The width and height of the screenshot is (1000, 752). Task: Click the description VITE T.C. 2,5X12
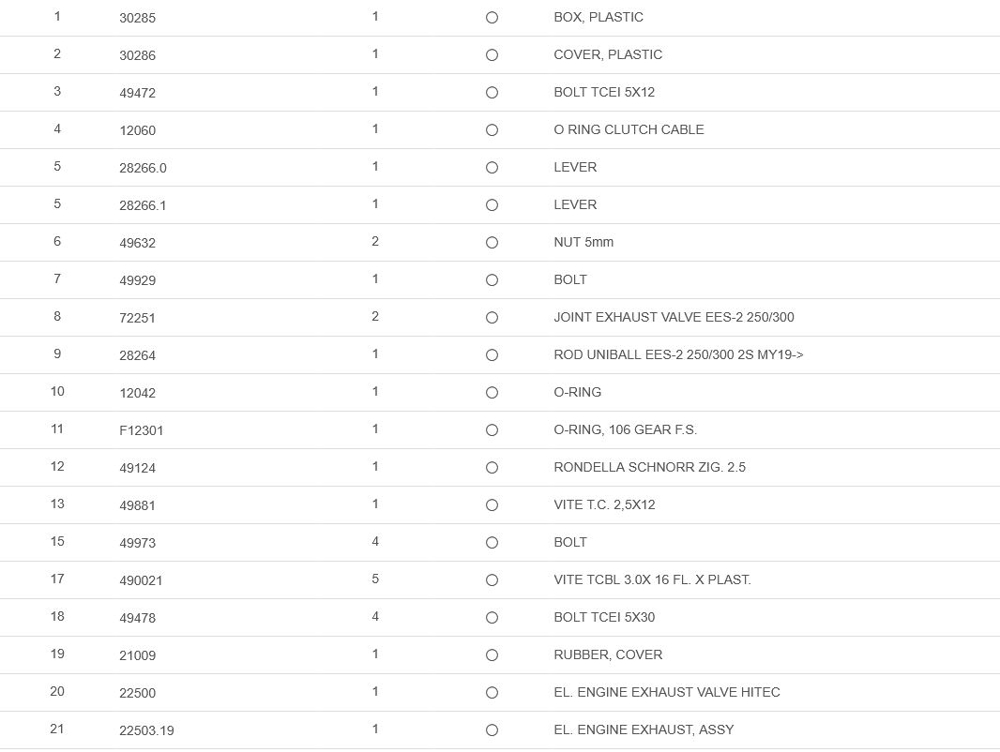point(604,505)
